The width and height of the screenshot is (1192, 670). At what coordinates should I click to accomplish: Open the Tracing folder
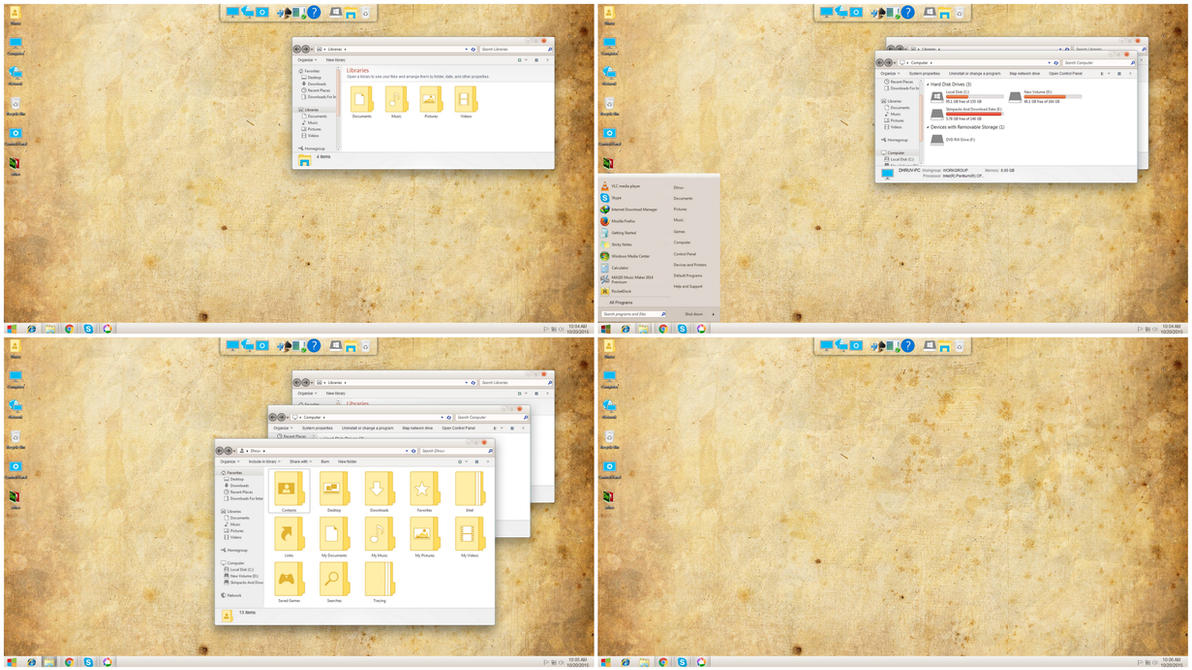coord(379,579)
